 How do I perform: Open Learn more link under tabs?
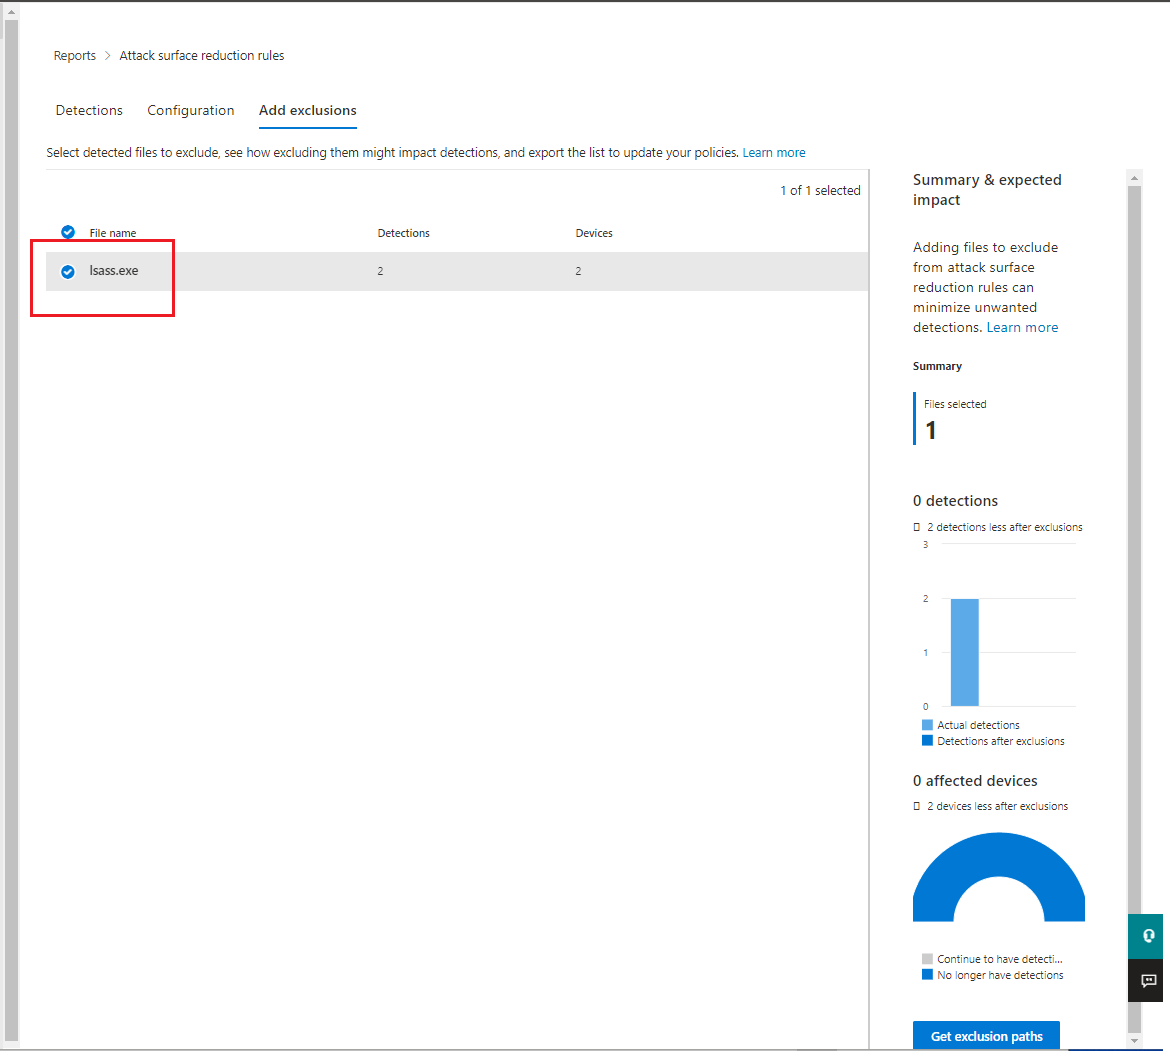774,153
